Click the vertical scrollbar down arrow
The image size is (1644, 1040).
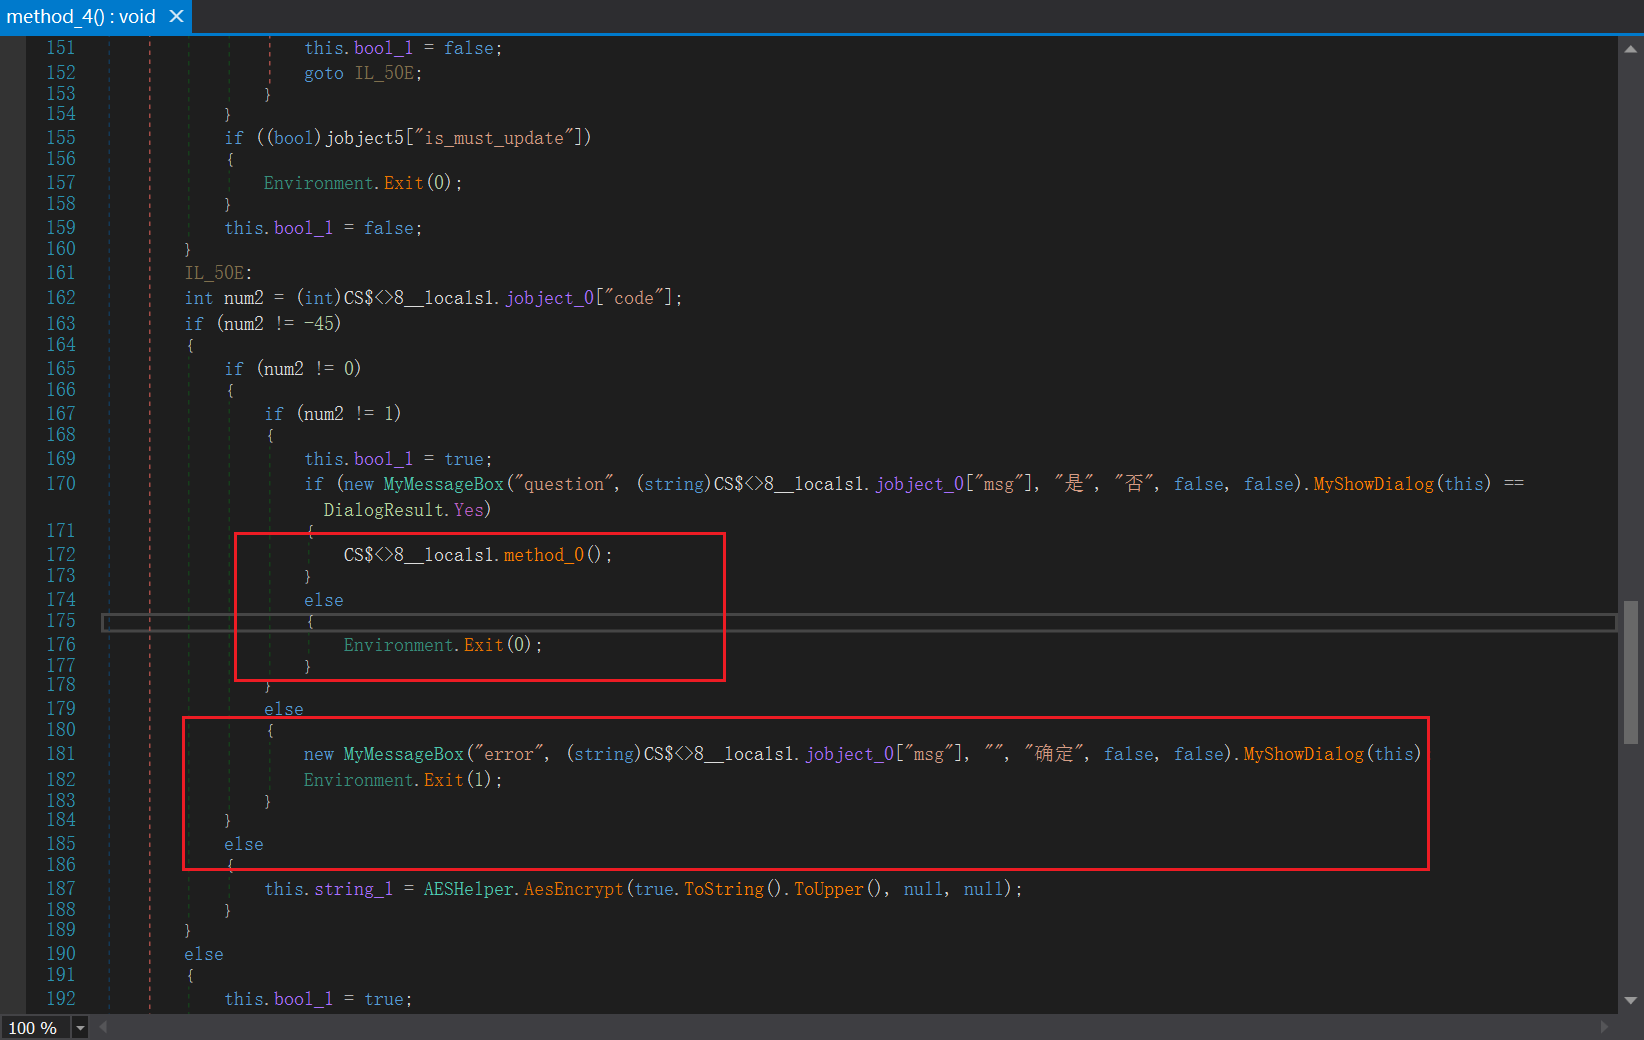click(1632, 999)
